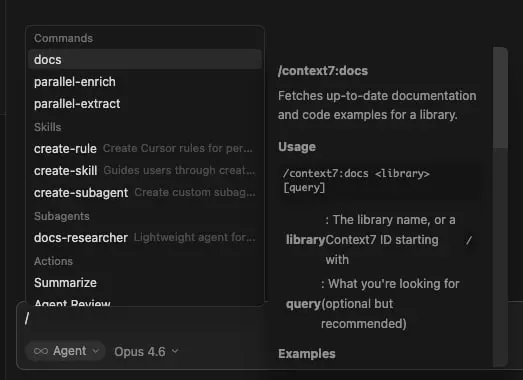The height and width of the screenshot is (380, 523).
Task: Click the /context7:docs heading
Action: 323,71
